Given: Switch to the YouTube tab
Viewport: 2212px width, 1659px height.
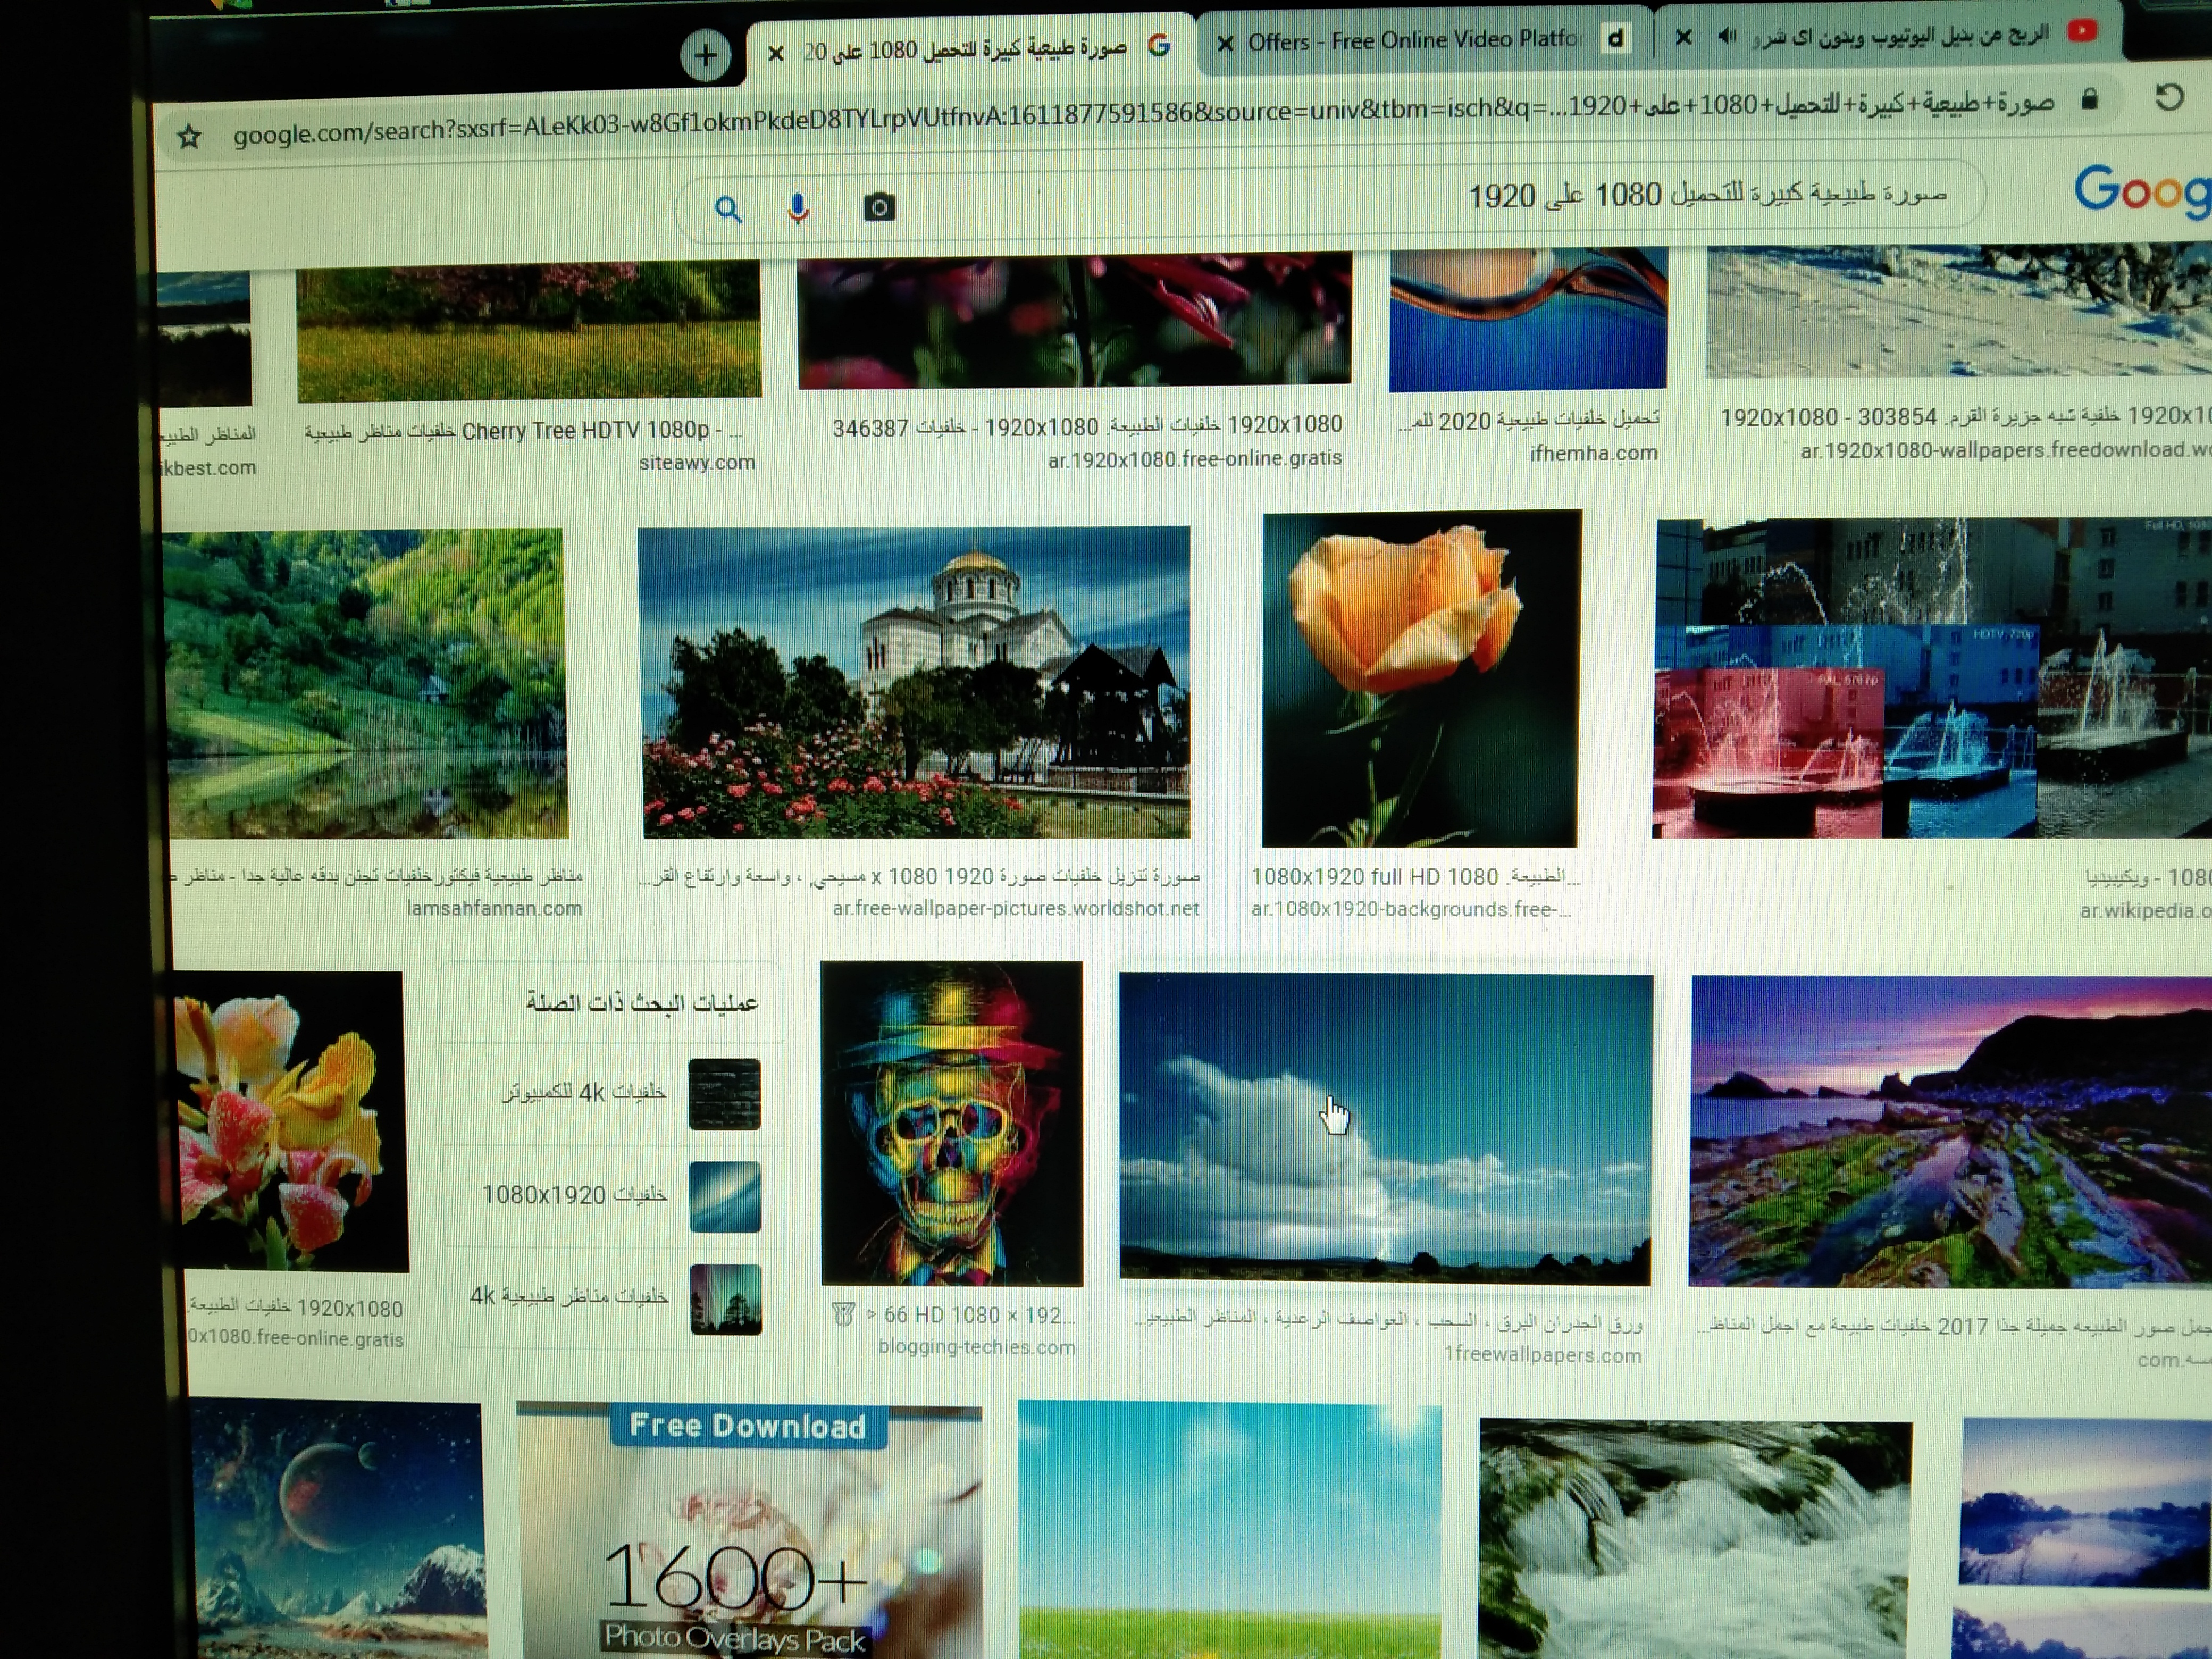Looking at the screenshot, I should 1900,36.
